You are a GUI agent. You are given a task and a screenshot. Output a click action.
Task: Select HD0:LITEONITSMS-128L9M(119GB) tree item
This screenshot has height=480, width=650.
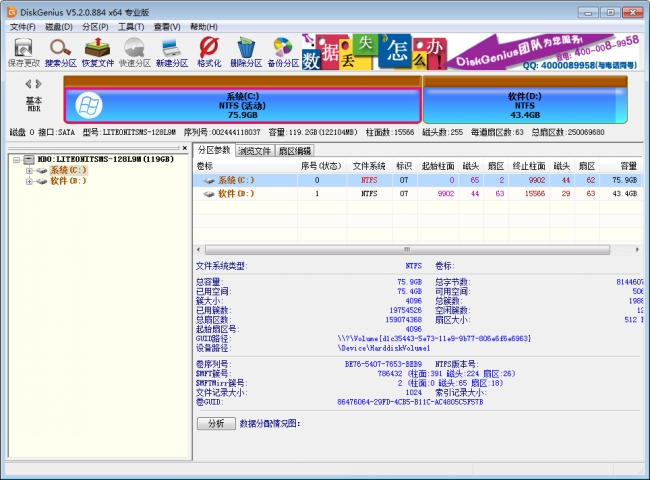click(106, 159)
